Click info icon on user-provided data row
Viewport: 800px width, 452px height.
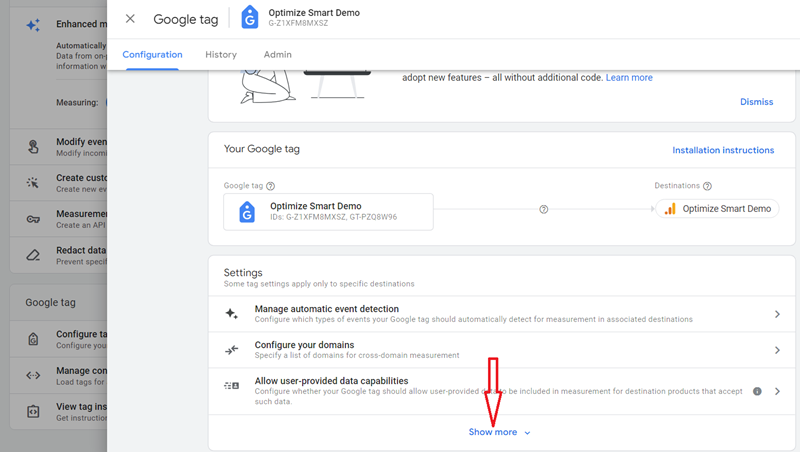tap(757, 391)
